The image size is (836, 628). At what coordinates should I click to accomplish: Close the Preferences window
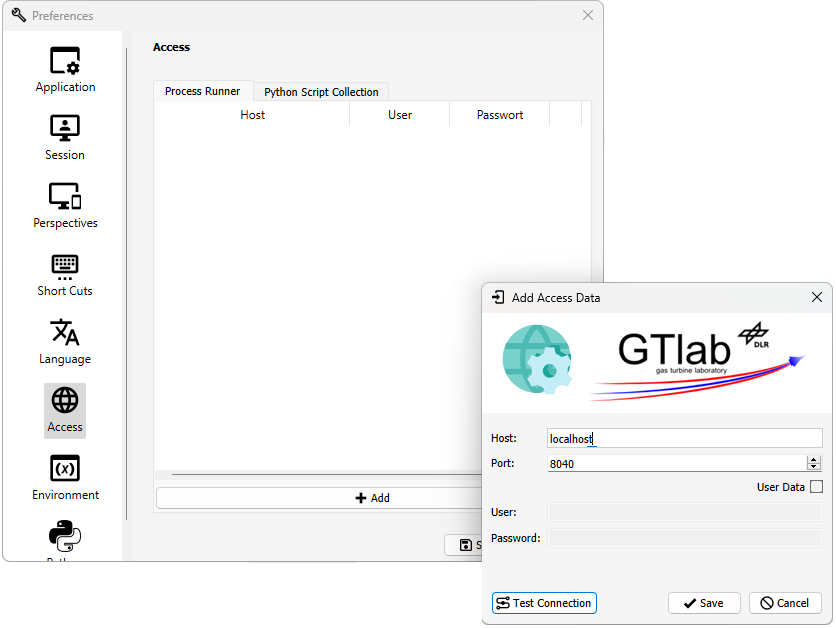point(588,15)
